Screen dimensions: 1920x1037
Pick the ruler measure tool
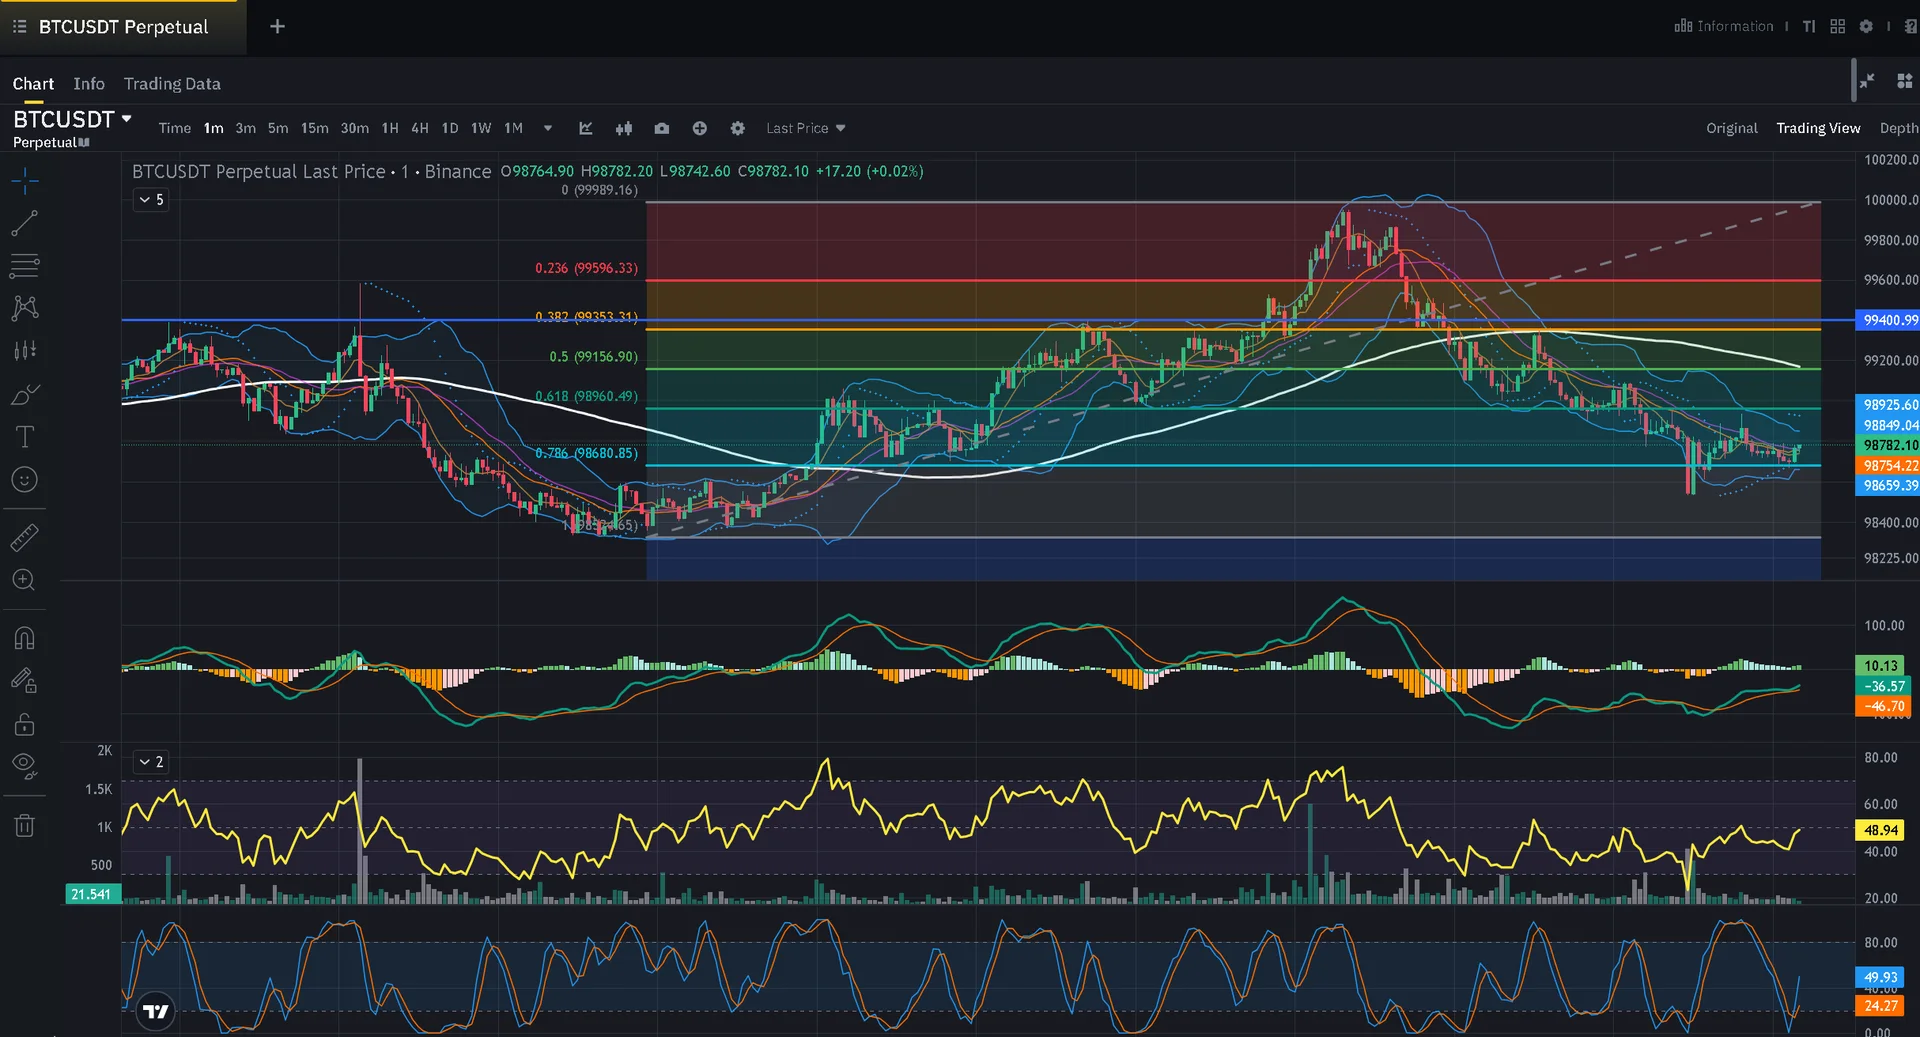click(x=25, y=538)
